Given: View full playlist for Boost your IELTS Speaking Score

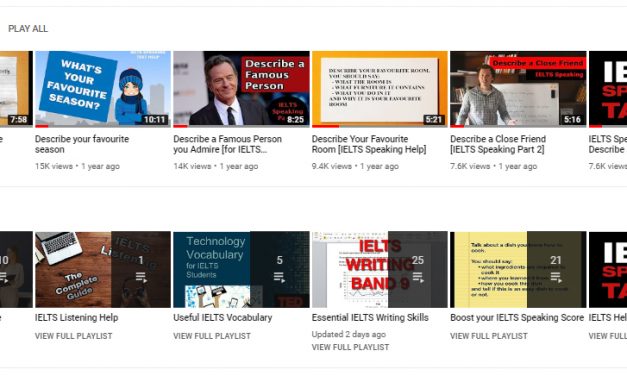Looking at the screenshot, I should pos(488,336).
